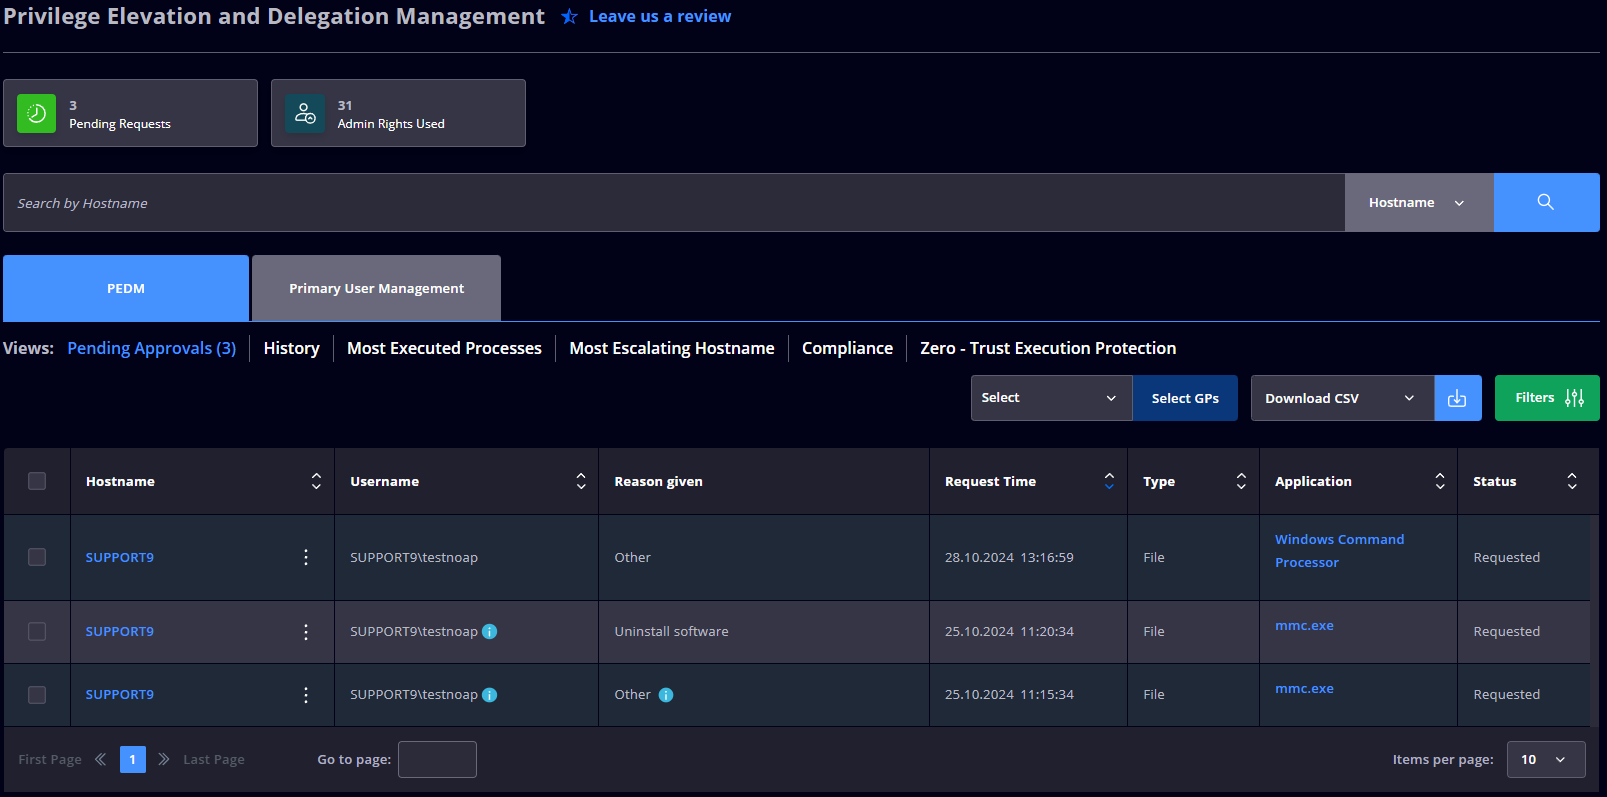This screenshot has width=1607, height=797.
Task: Open three-dot menu for 11:15:34 row
Action: point(306,694)
